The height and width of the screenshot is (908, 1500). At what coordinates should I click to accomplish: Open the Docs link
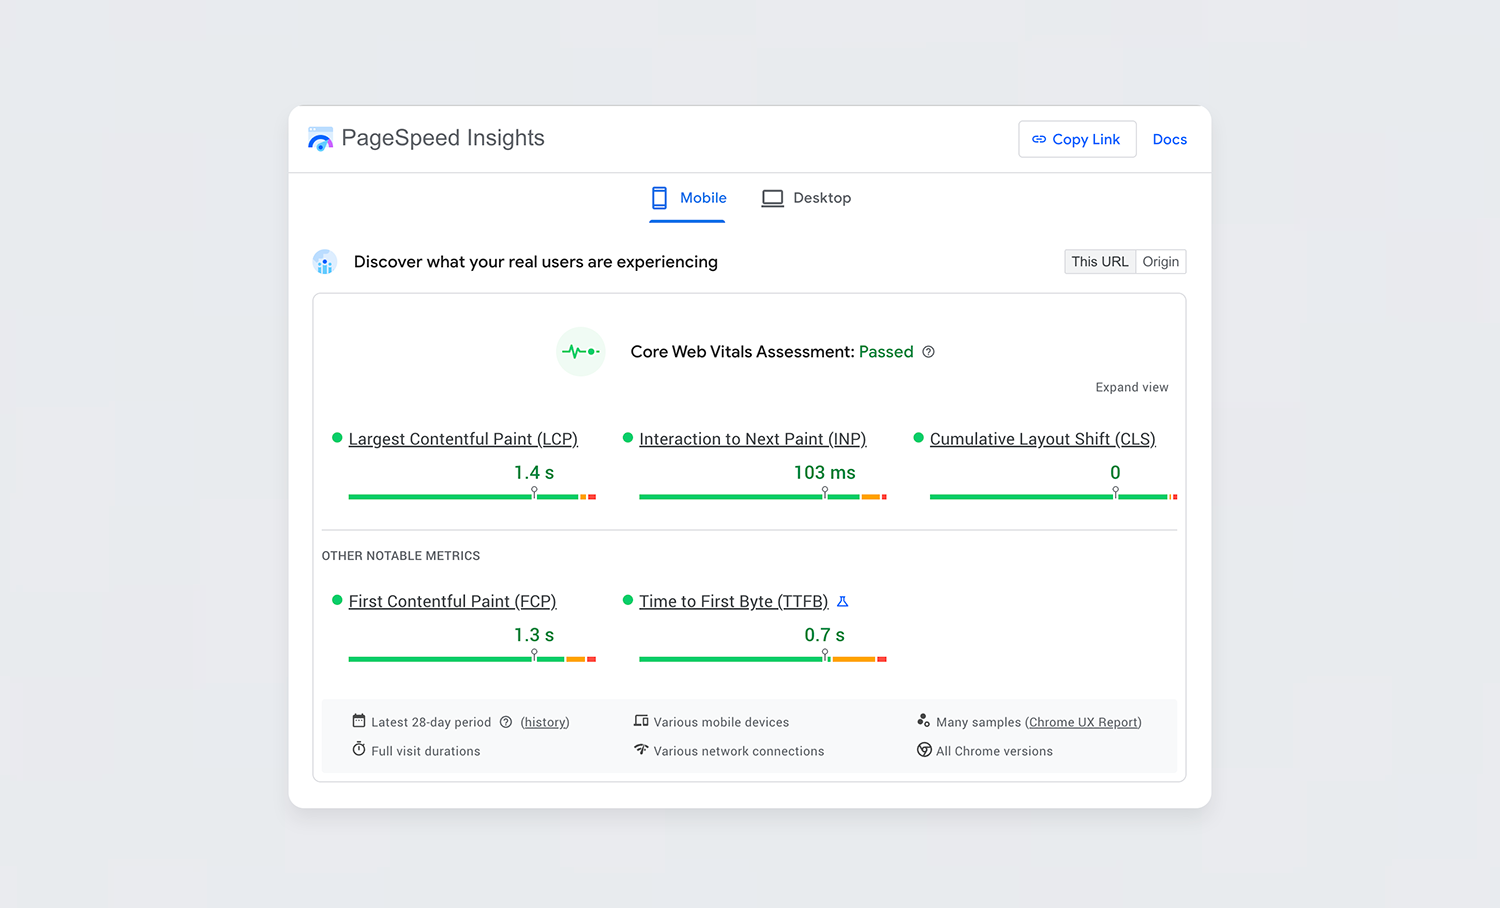pos(1169,139)
